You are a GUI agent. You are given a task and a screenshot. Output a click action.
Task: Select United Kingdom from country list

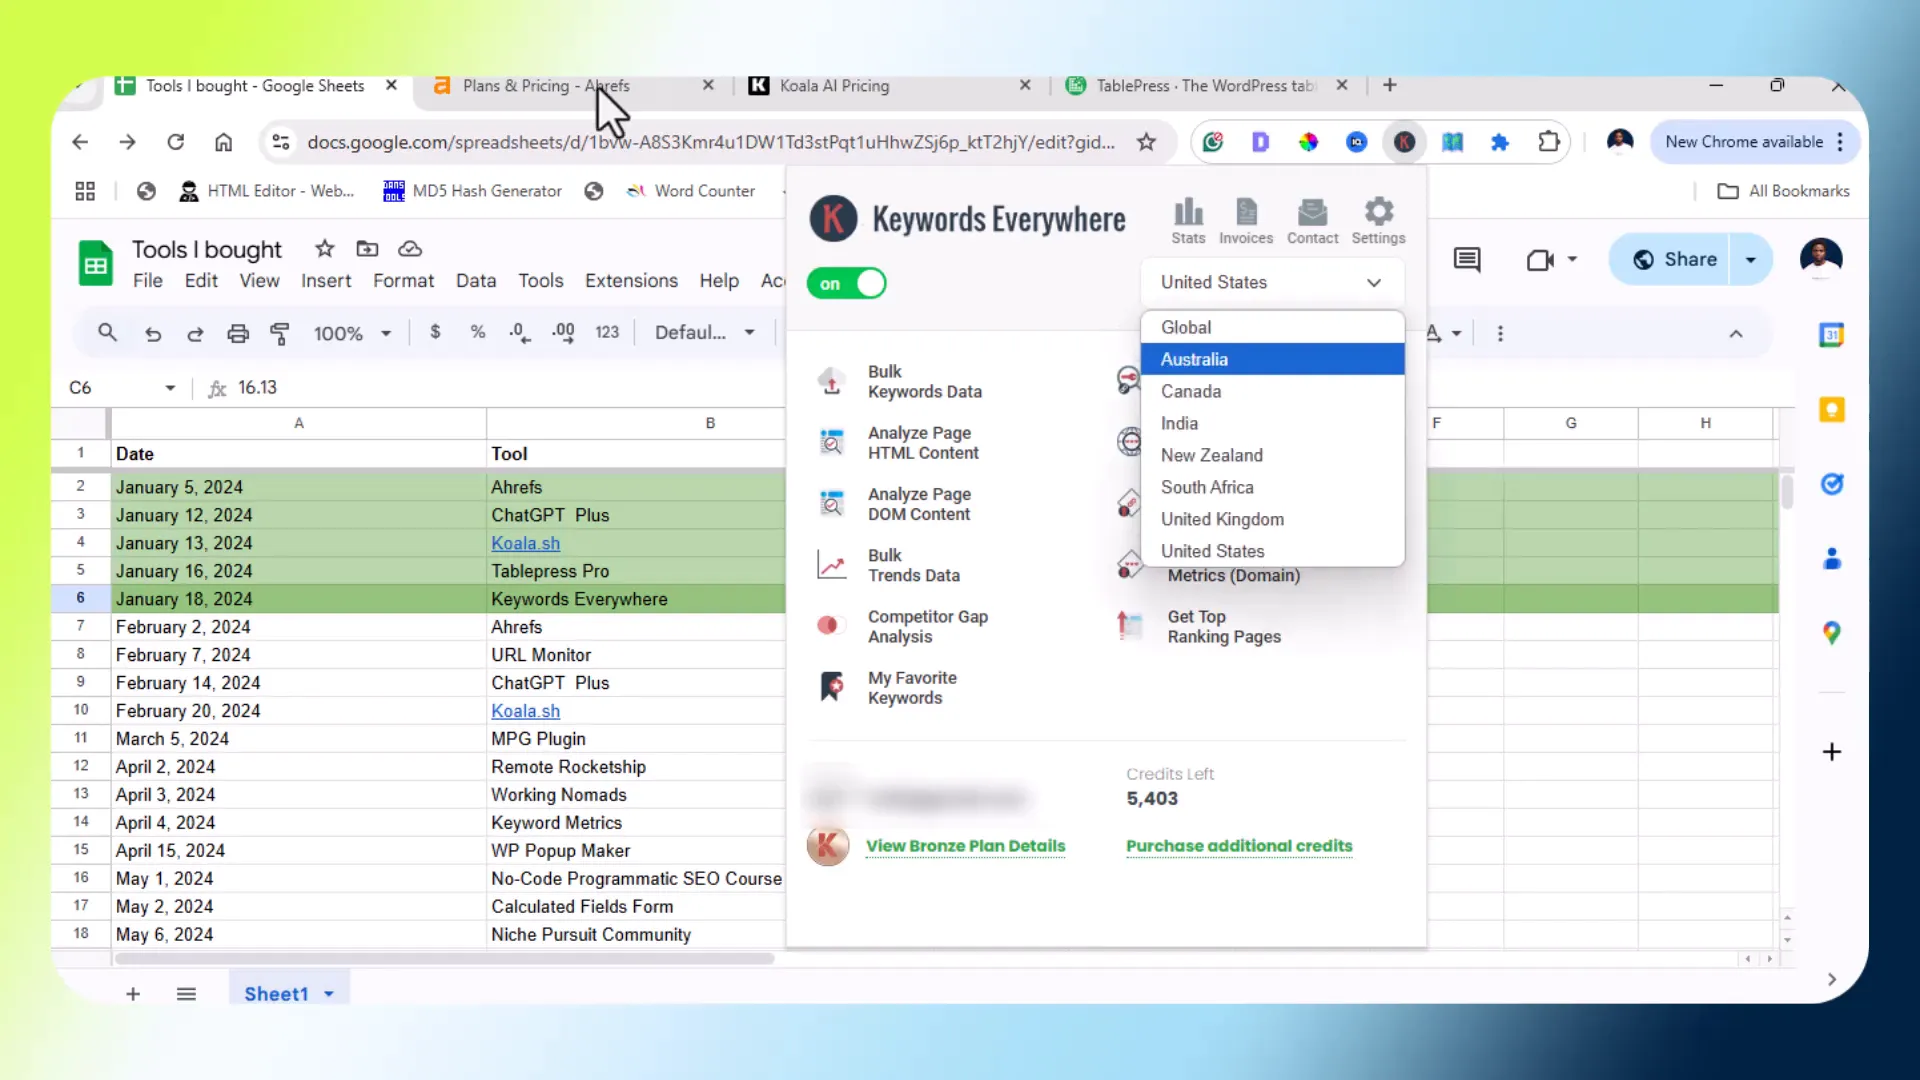[1272, 519]
